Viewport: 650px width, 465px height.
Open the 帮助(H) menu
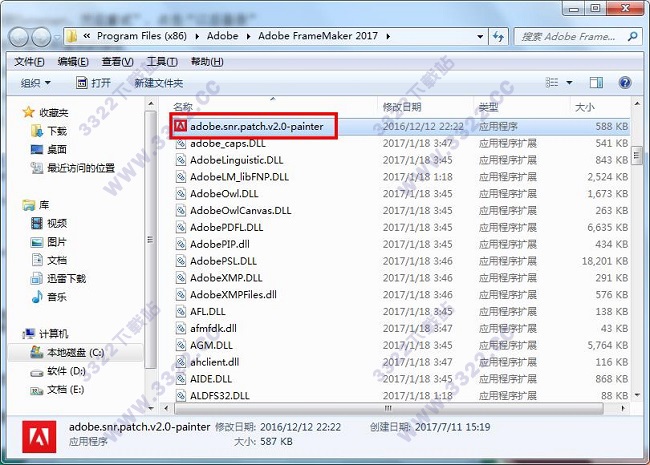point(207,62)
